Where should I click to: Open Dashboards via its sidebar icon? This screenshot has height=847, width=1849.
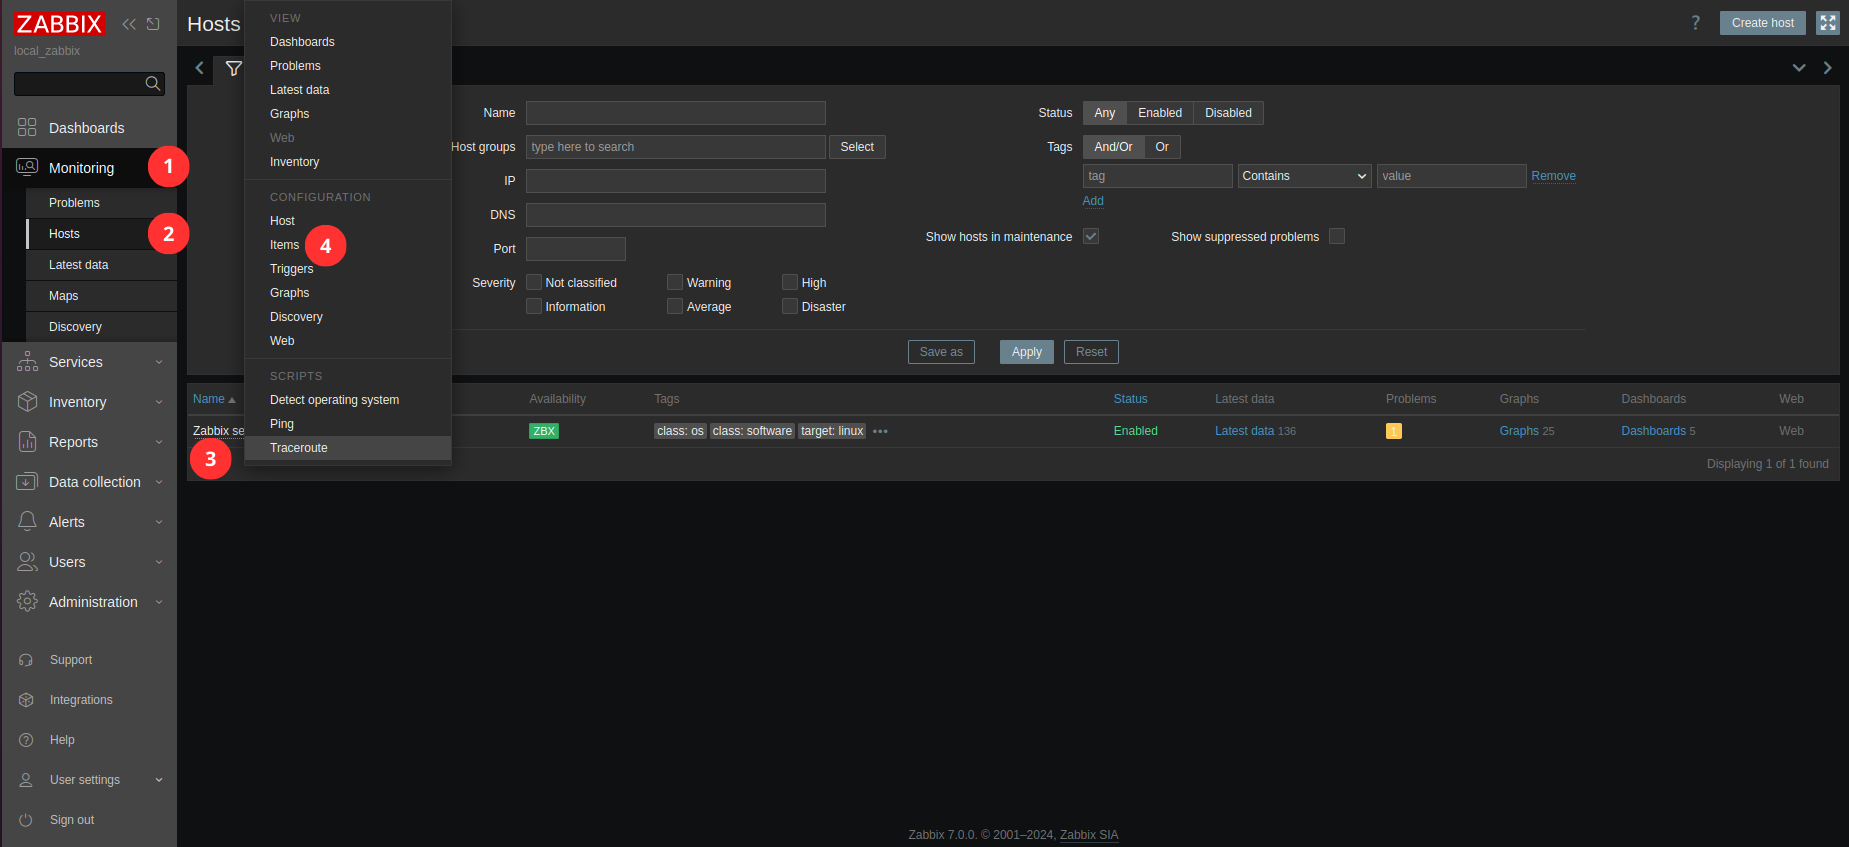pos(27,128)
